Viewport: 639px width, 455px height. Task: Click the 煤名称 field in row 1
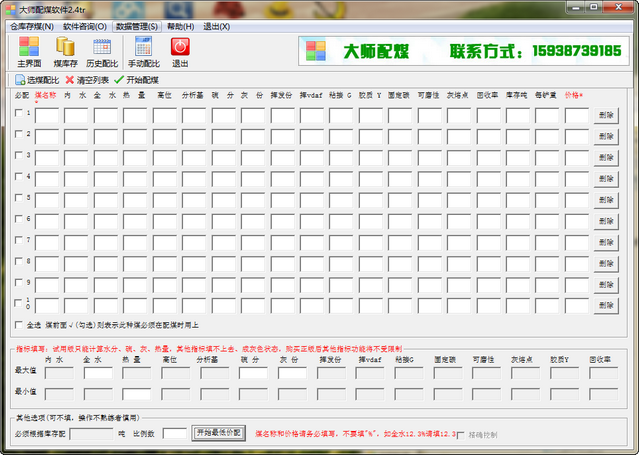pyautogui.click(x=47, y=115)
